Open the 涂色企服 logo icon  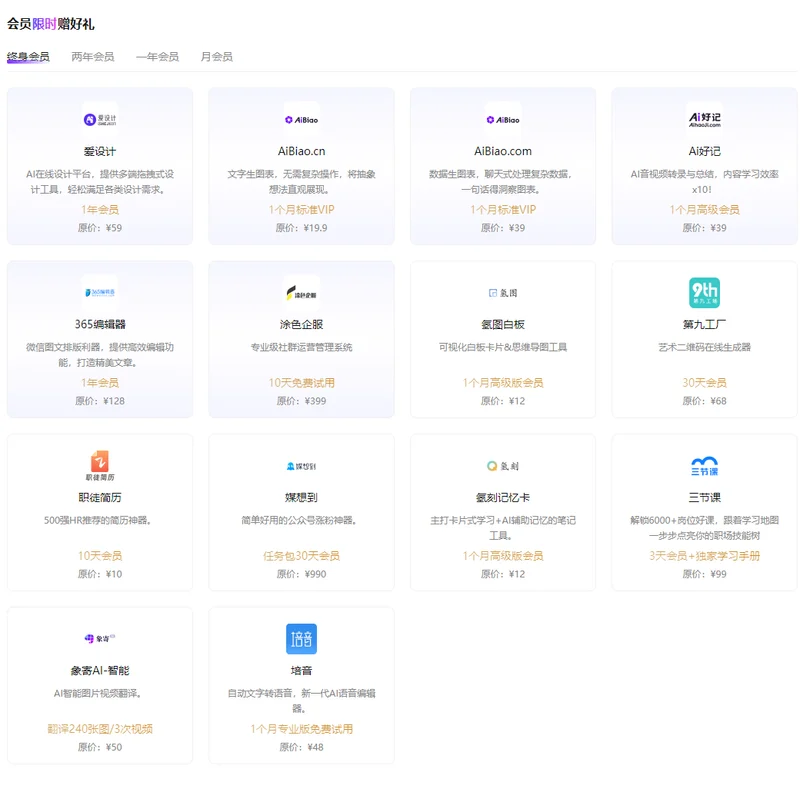[301, 292]
